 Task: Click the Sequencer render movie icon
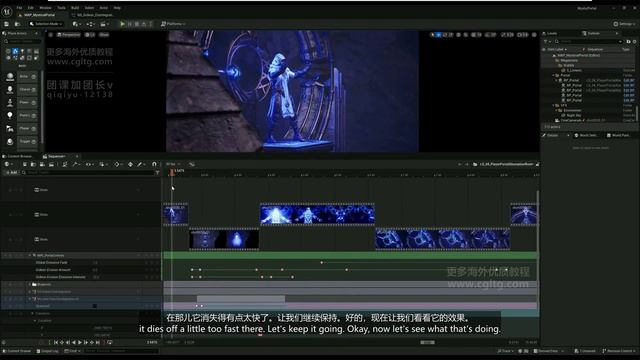(x=51, y=164)
